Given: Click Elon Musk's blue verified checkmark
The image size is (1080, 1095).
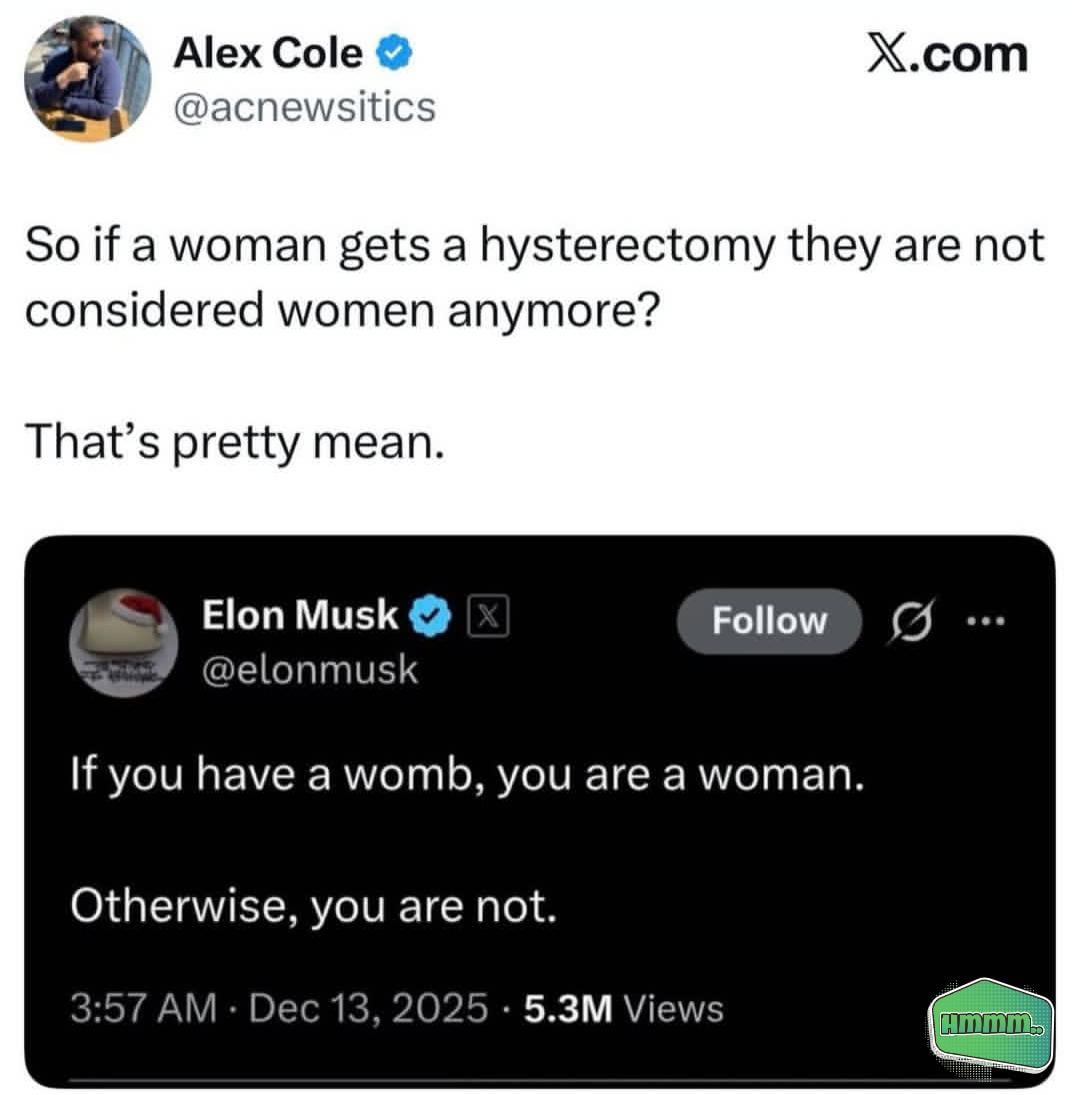Looking at the screenshot, I should 430,615.
